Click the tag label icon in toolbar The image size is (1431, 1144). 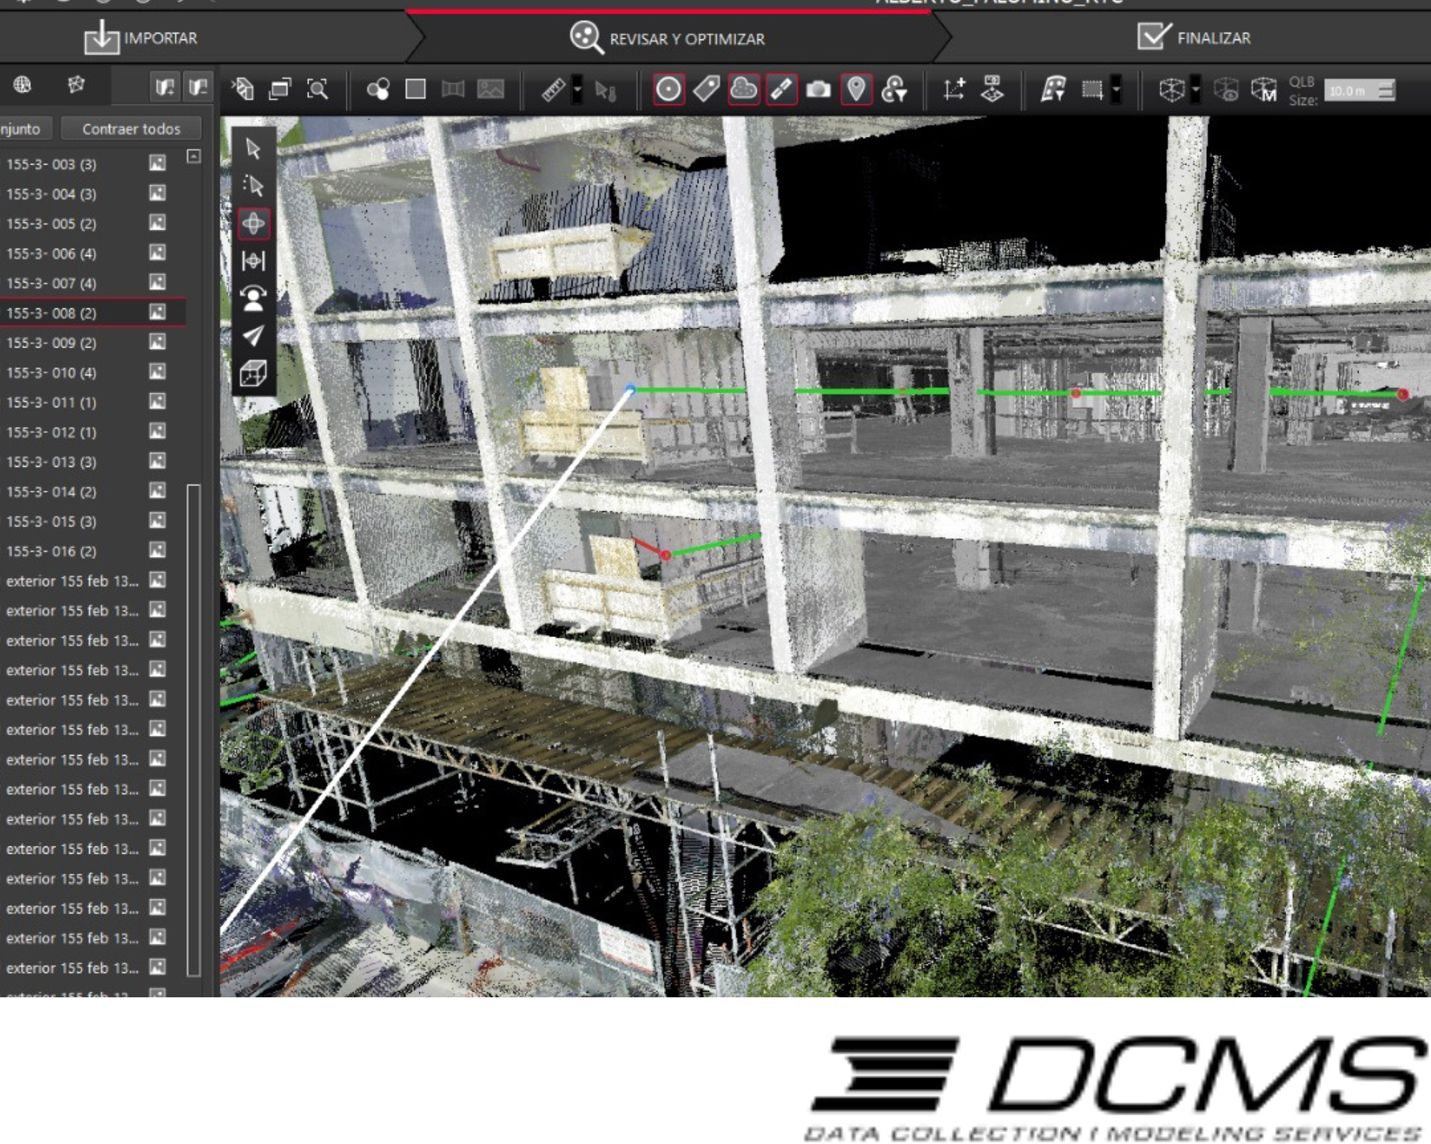tap(706, 90)
